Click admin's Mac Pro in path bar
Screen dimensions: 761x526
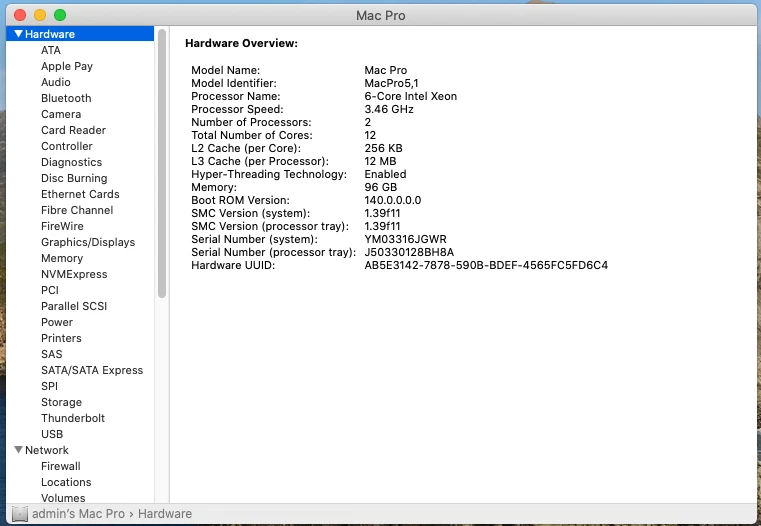[78, 513]
